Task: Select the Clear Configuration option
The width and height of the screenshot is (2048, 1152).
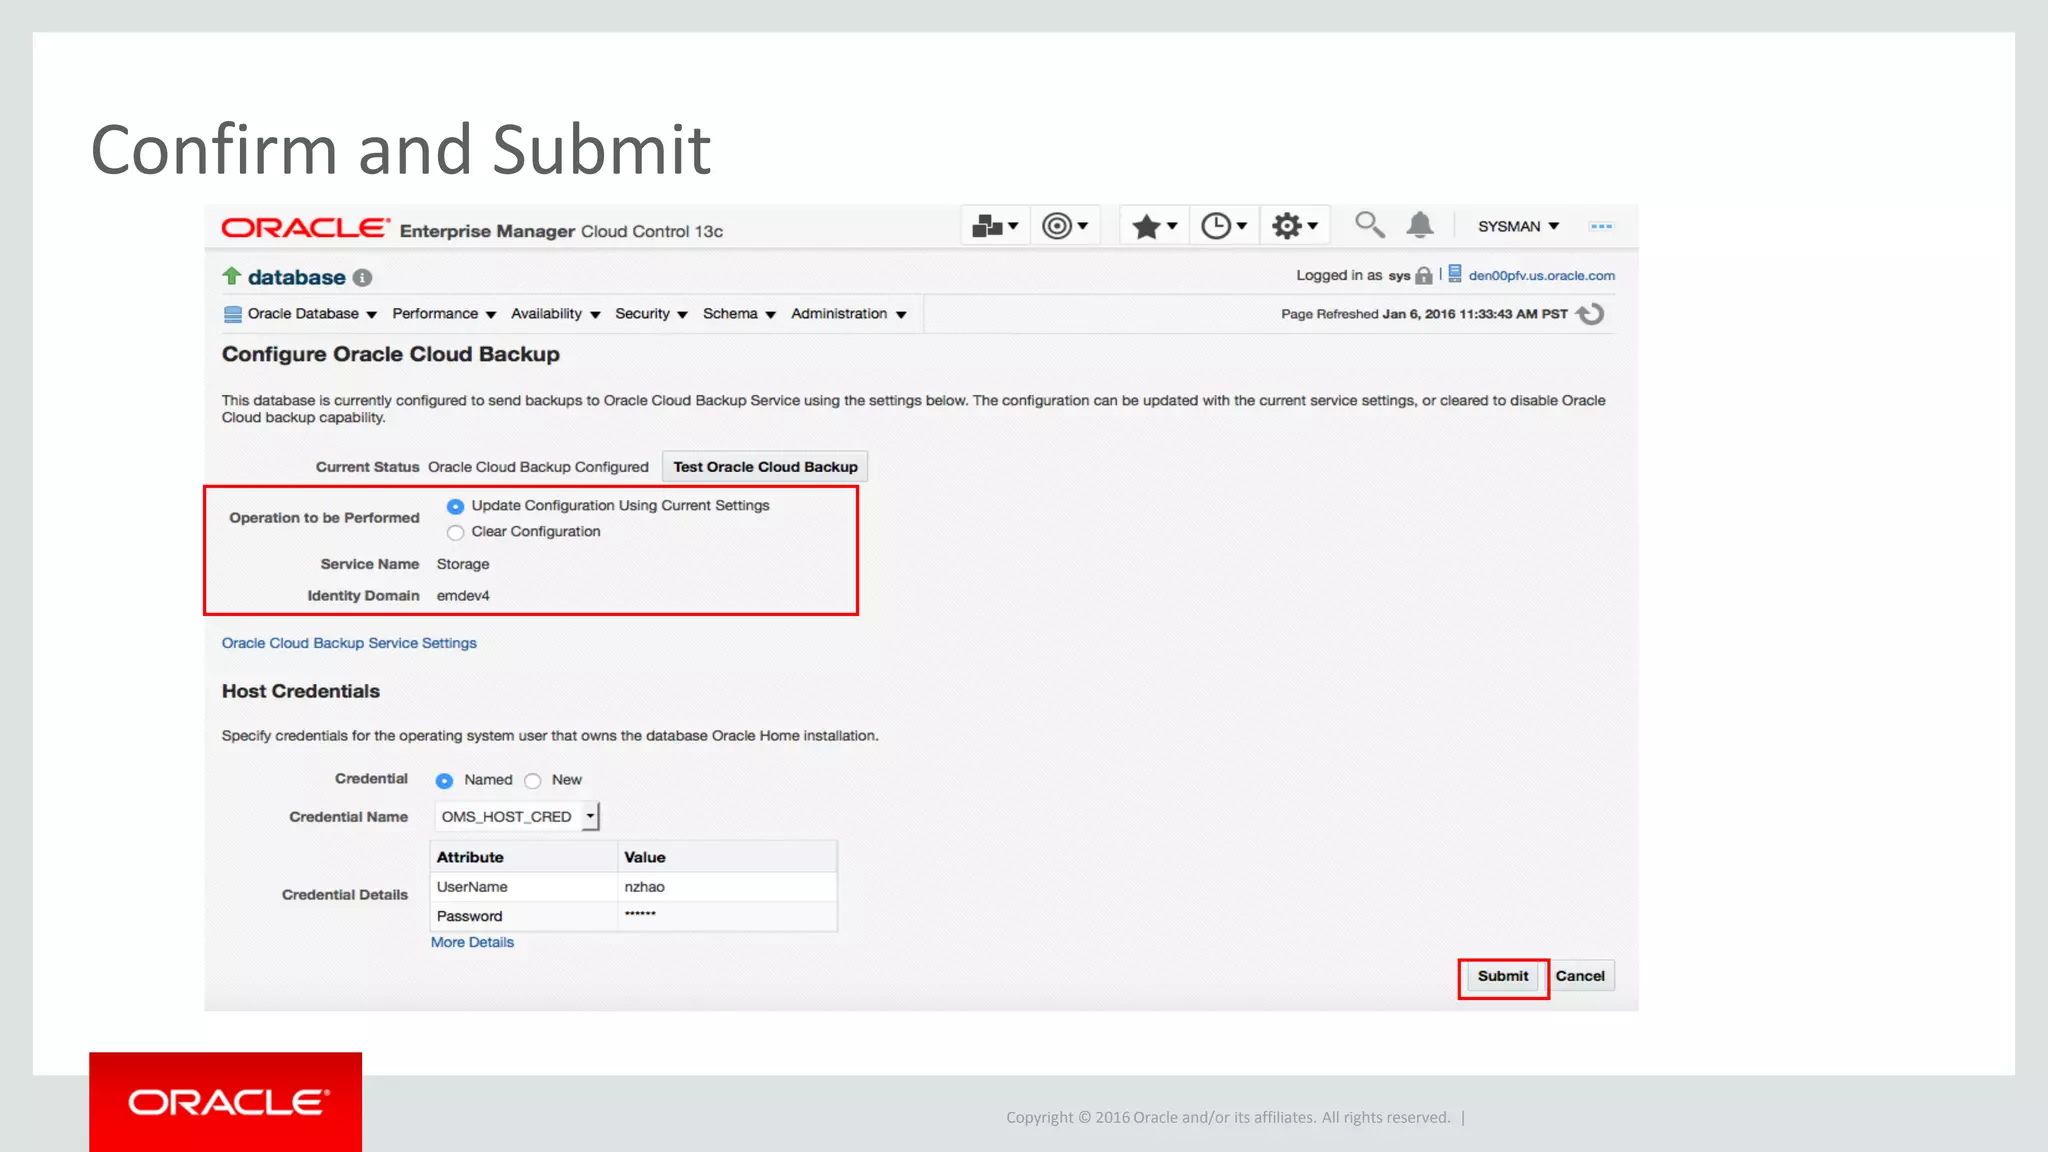Action: tap(455, 533)
